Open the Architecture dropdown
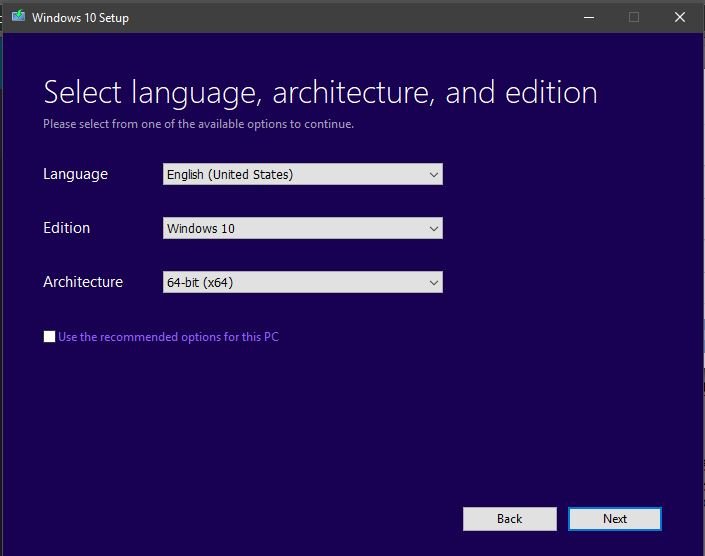705x556 pixels. 303,282
